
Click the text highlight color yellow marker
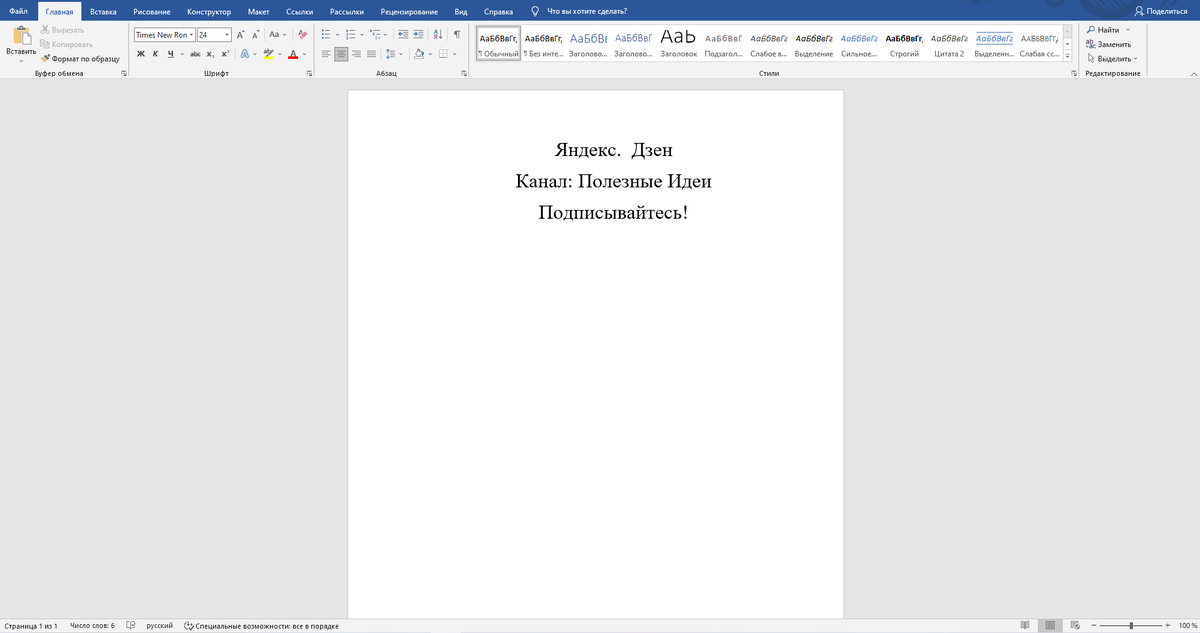268,53
